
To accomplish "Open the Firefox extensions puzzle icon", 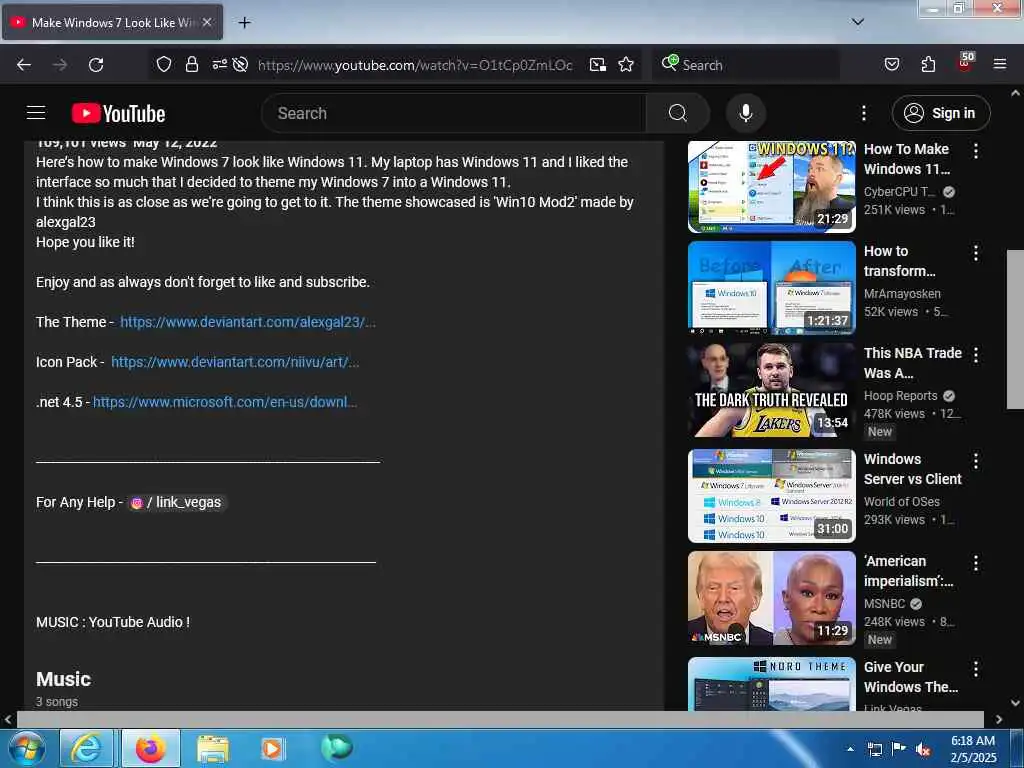I will coord(928,65).
